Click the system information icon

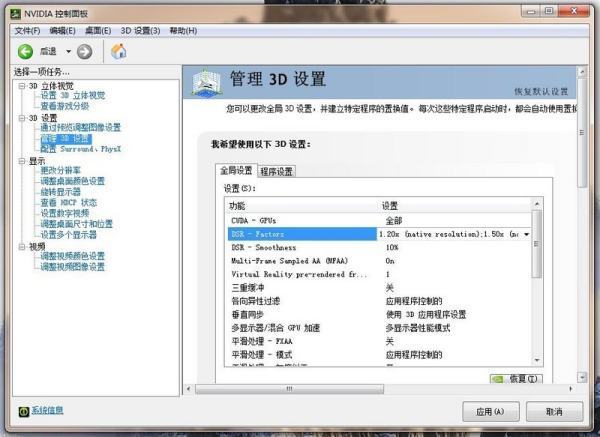tap(24, 411)
